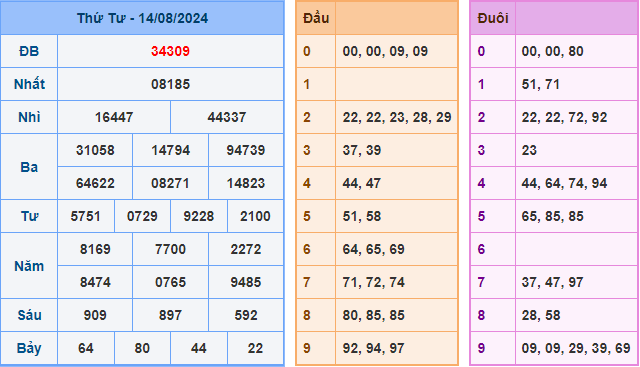Image resolution: width=640 pixels, height=367 pixels.
Task: Click Đuôi values 65, 85, 85
Action: [x=552, y=216]
